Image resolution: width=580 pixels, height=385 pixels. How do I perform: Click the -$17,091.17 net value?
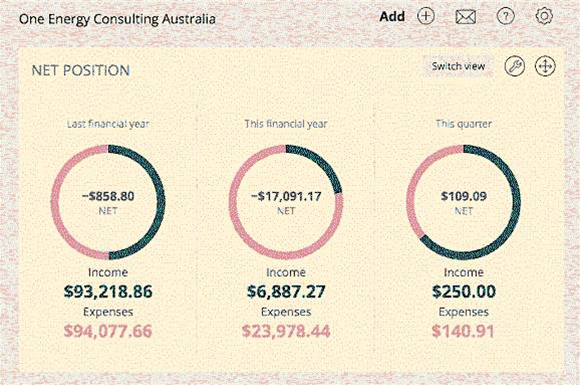(x=286, y=196)
